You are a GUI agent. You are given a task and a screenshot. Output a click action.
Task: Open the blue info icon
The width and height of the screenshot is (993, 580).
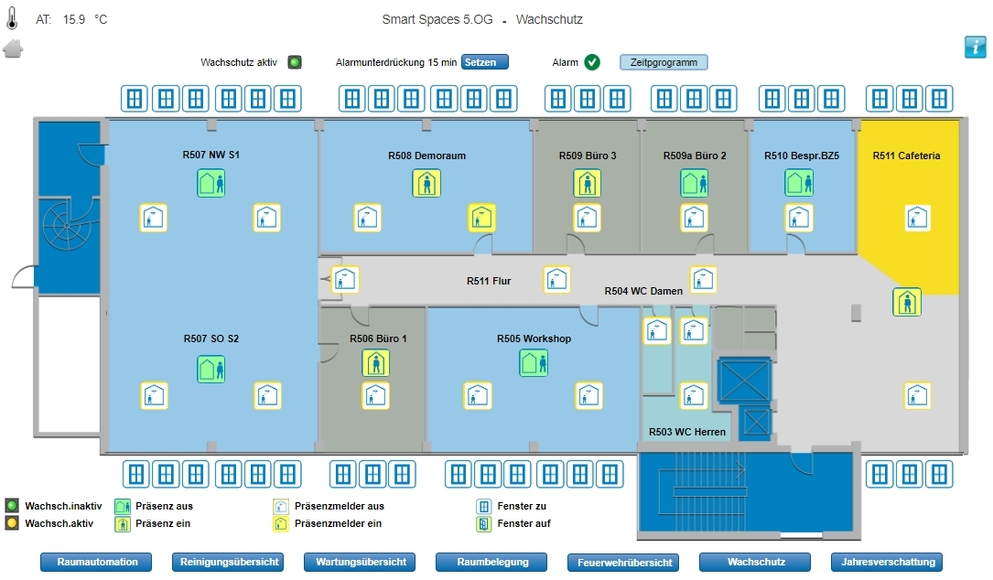point(975,46)
